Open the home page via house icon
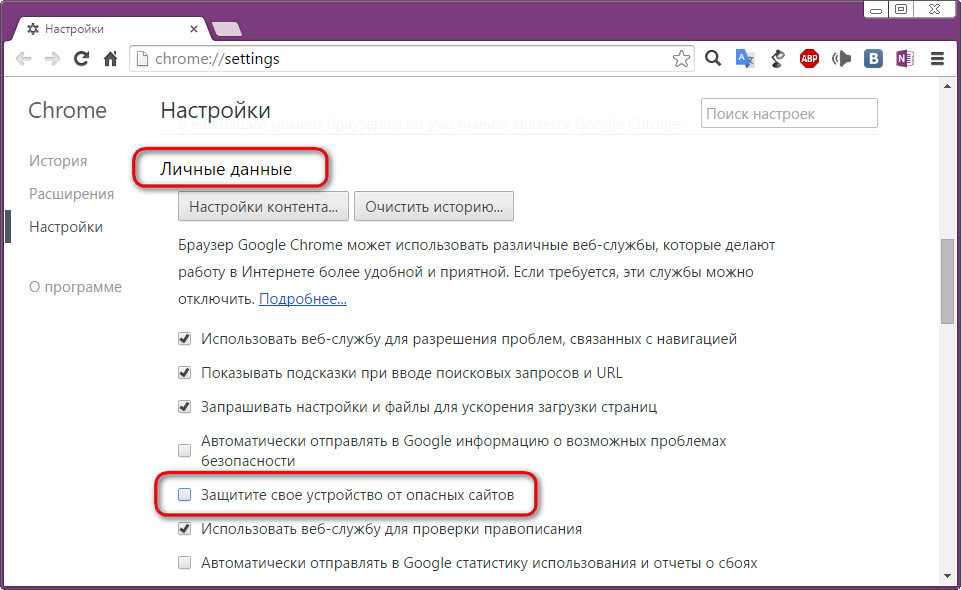961x590 pixels. [x=110, y=59]
